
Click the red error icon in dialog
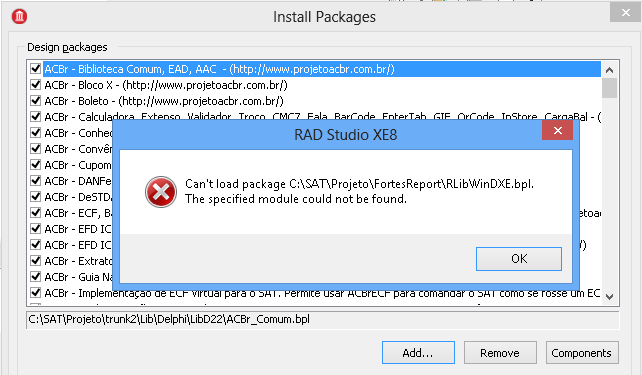161,192
